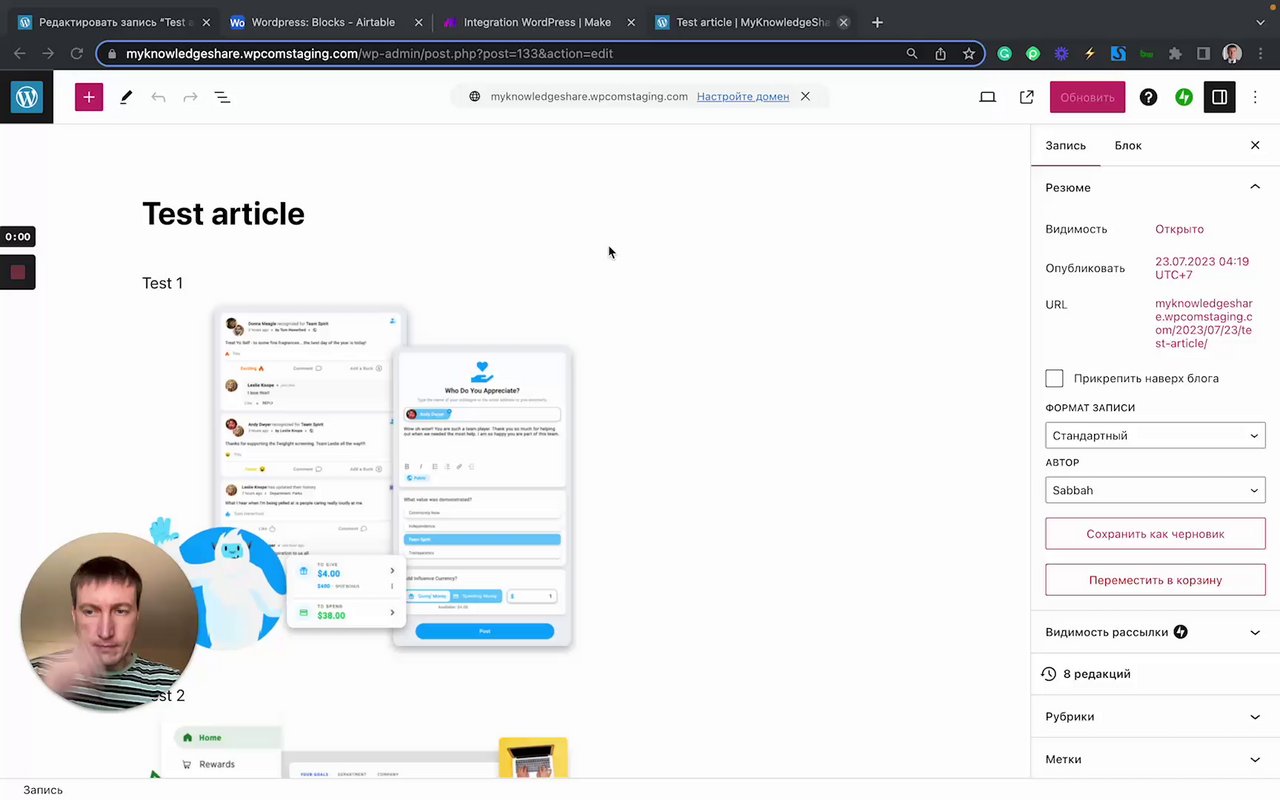The image size is (1280, 800).
Task: Click the Undo arrow in toolbar
Action: tap(158, 97)
